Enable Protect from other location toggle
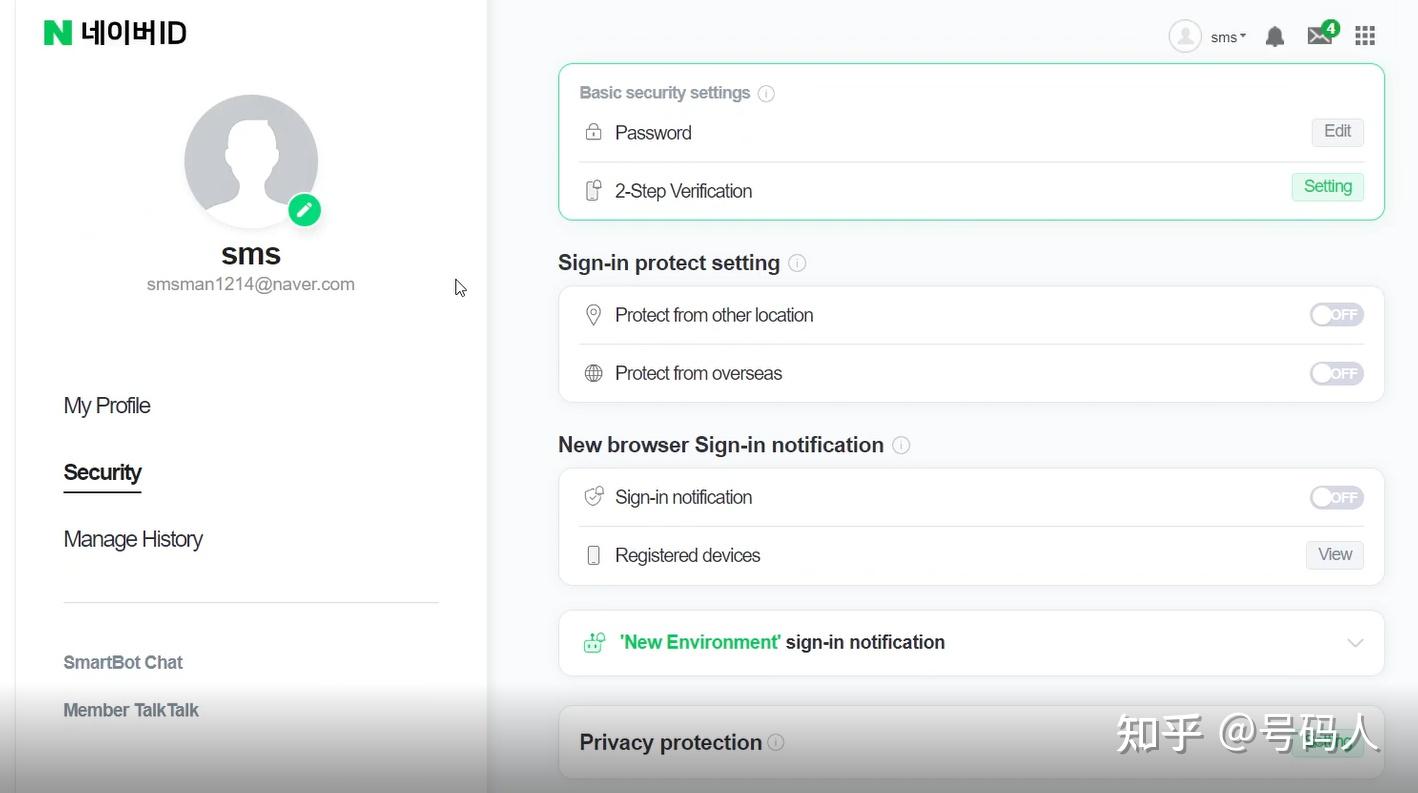This screenshot has width=1418, height=793. point(1336,315)
